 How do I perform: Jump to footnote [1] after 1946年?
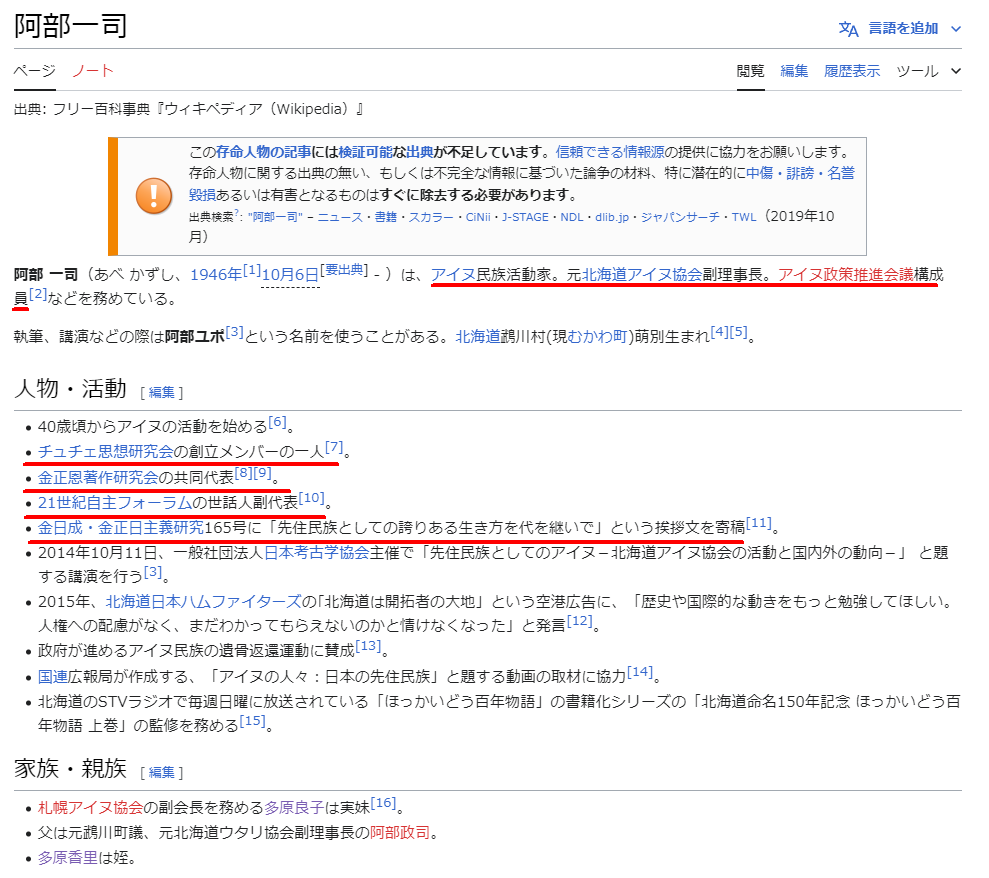point(252,270)
